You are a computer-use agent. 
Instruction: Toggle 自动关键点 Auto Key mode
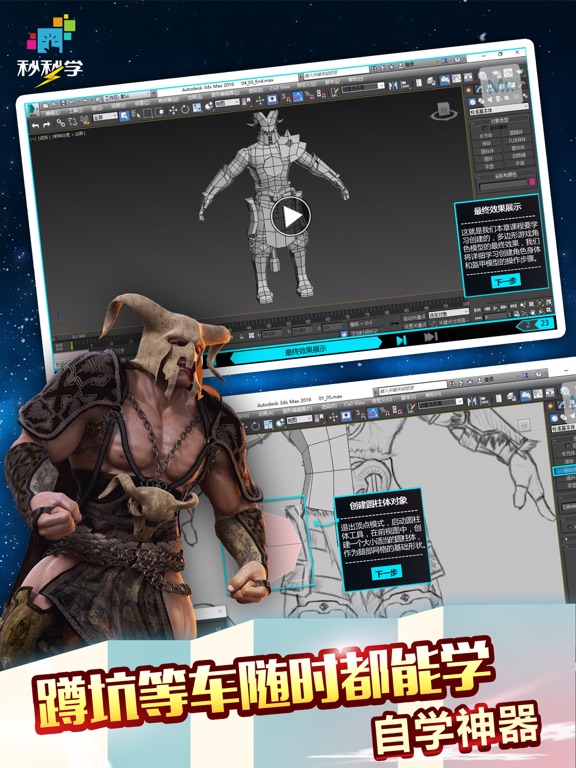click(x=414, y=317)
